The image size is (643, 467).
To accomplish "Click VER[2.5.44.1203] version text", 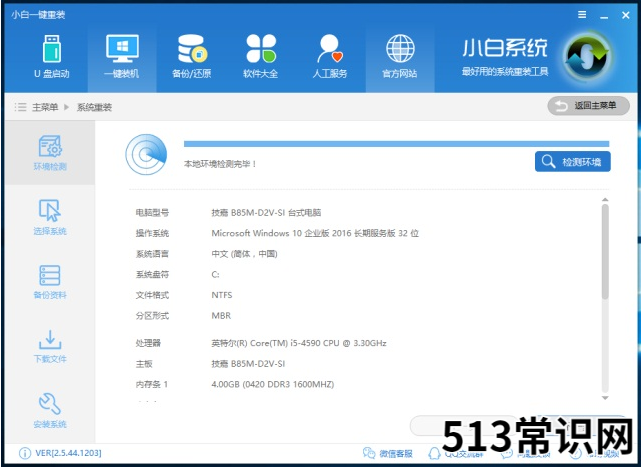I will pos(68,453).
